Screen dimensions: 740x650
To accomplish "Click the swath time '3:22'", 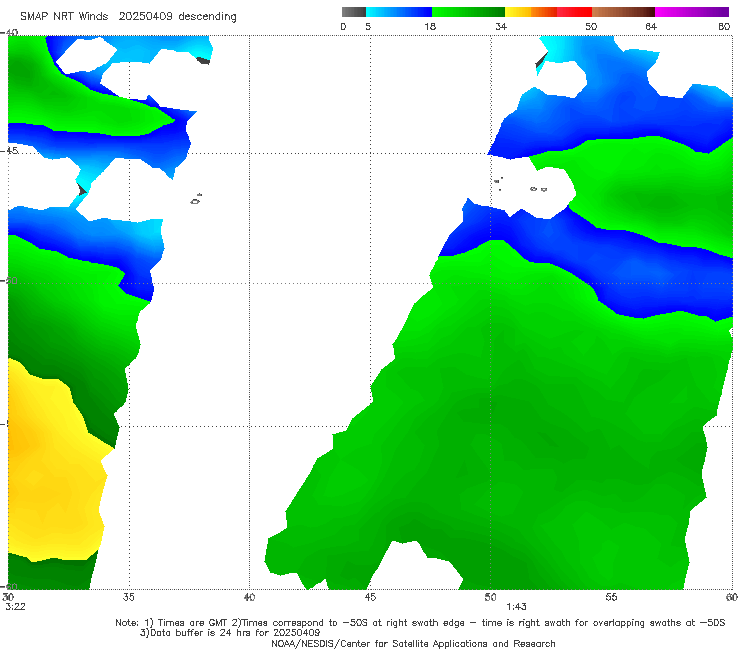I will 15,607.
